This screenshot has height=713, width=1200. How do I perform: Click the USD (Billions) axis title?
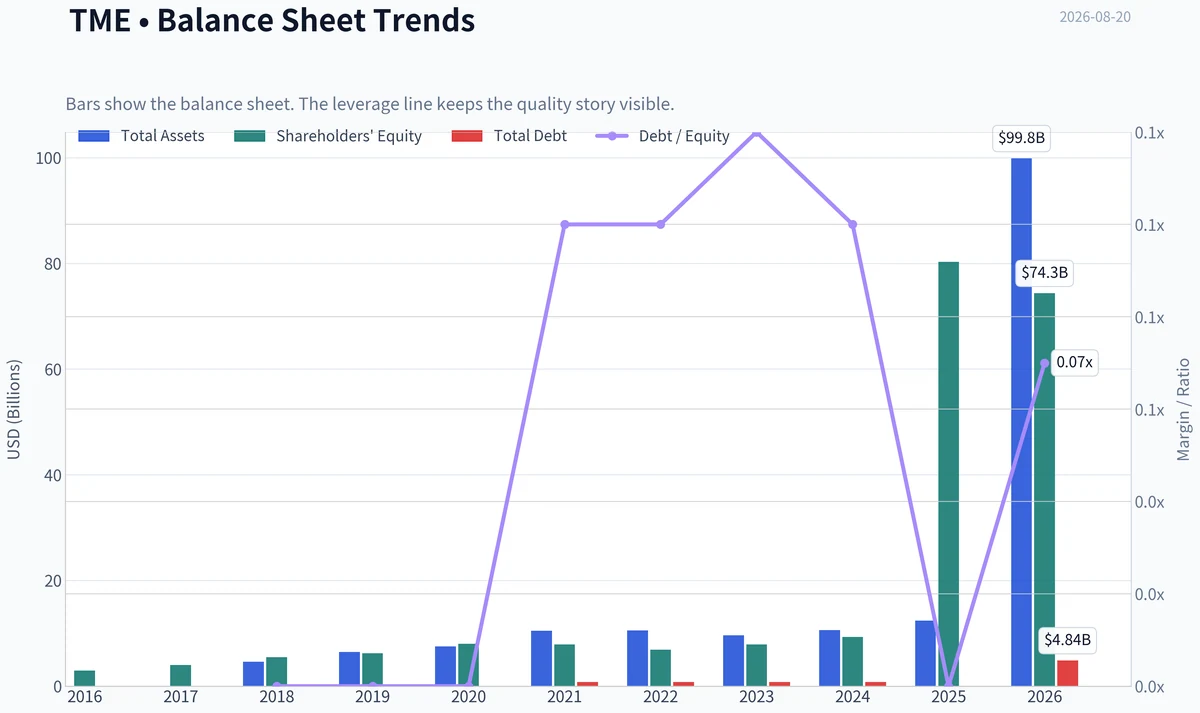point(14,410)
